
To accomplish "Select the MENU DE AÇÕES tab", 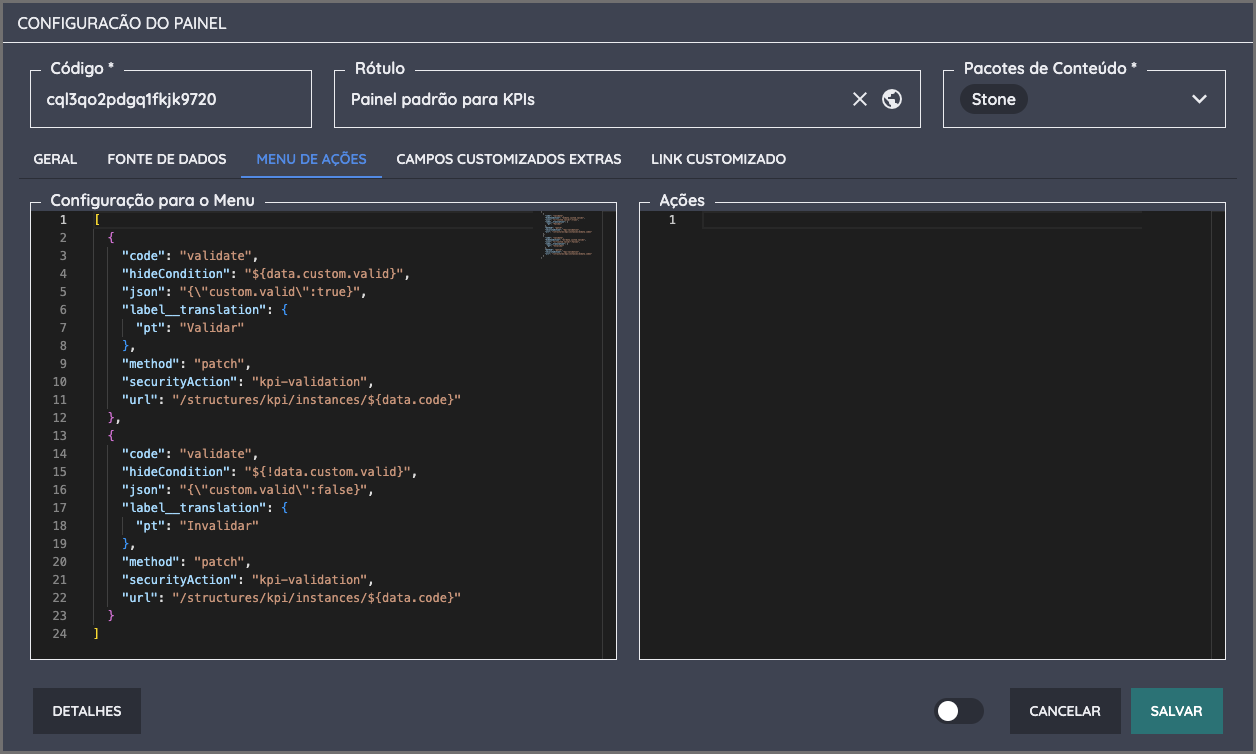I will pyautogui.click(x=311, y=159).
